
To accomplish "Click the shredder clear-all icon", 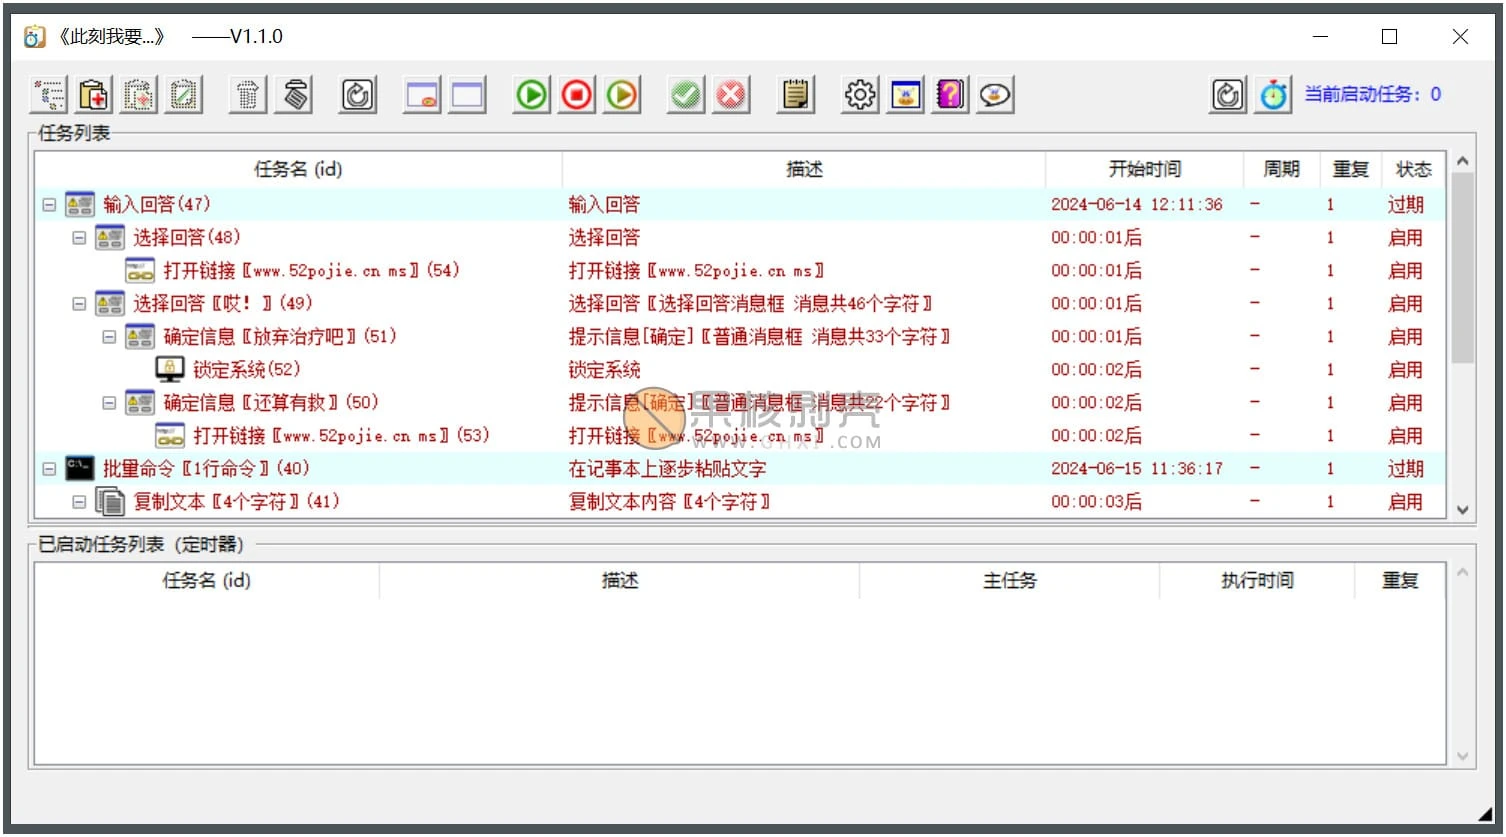I will click(x=295, y=95).
